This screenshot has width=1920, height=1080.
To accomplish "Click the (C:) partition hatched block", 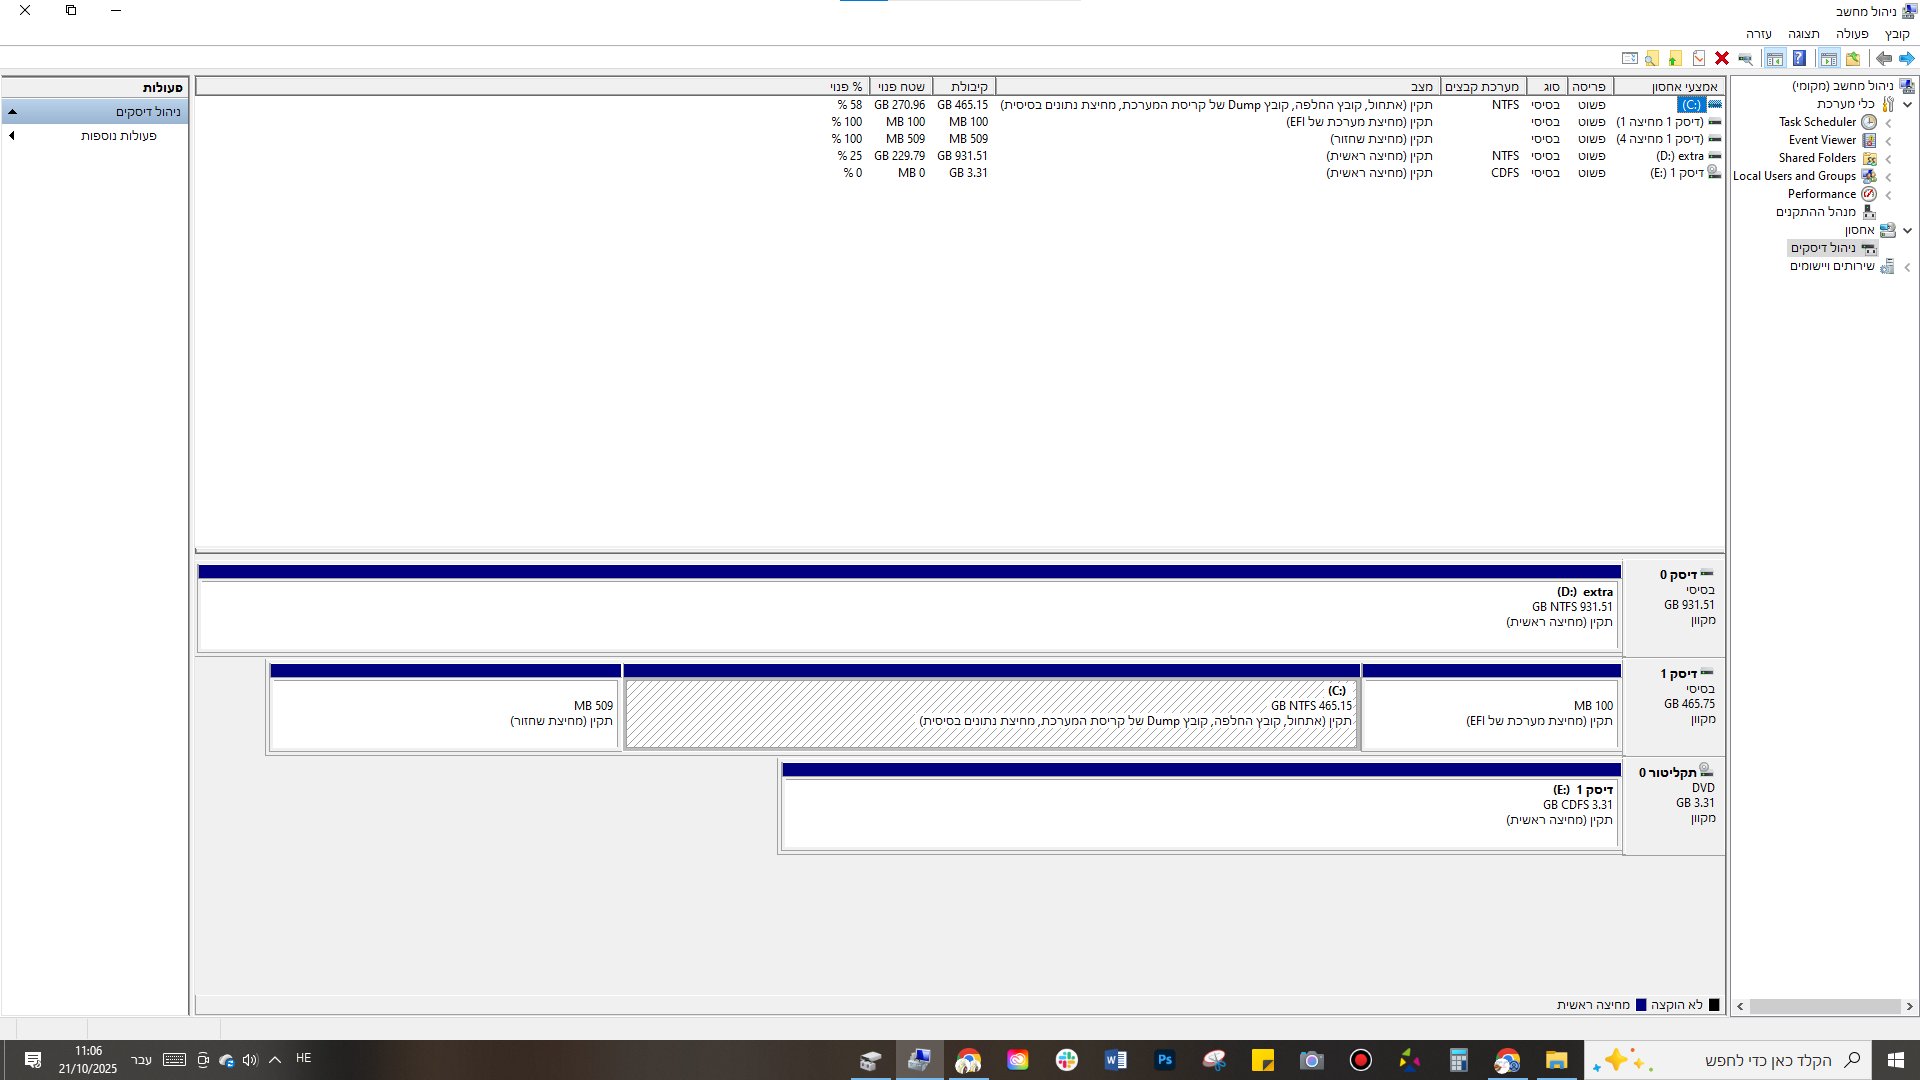I will 990,714.
